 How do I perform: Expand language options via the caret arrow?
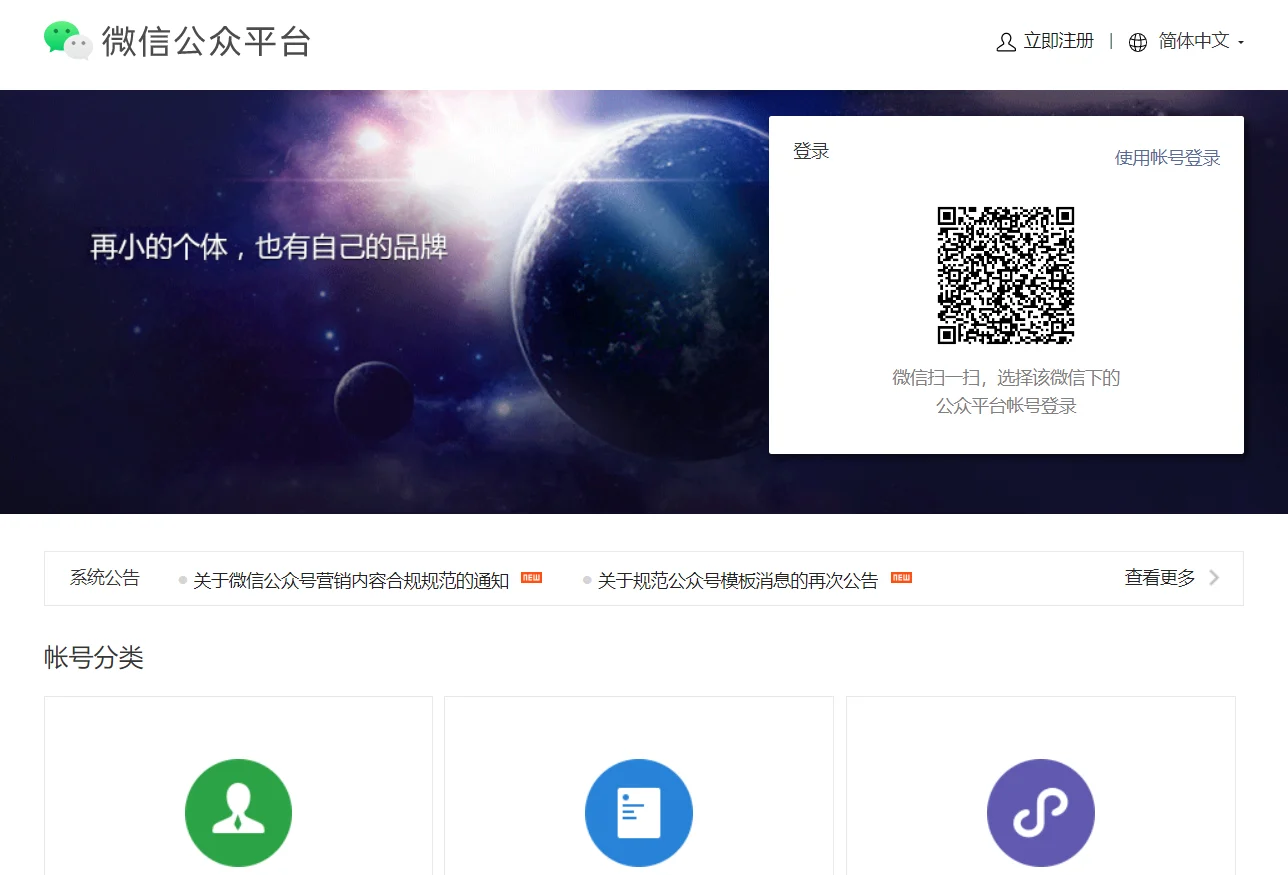(1240, 44)
